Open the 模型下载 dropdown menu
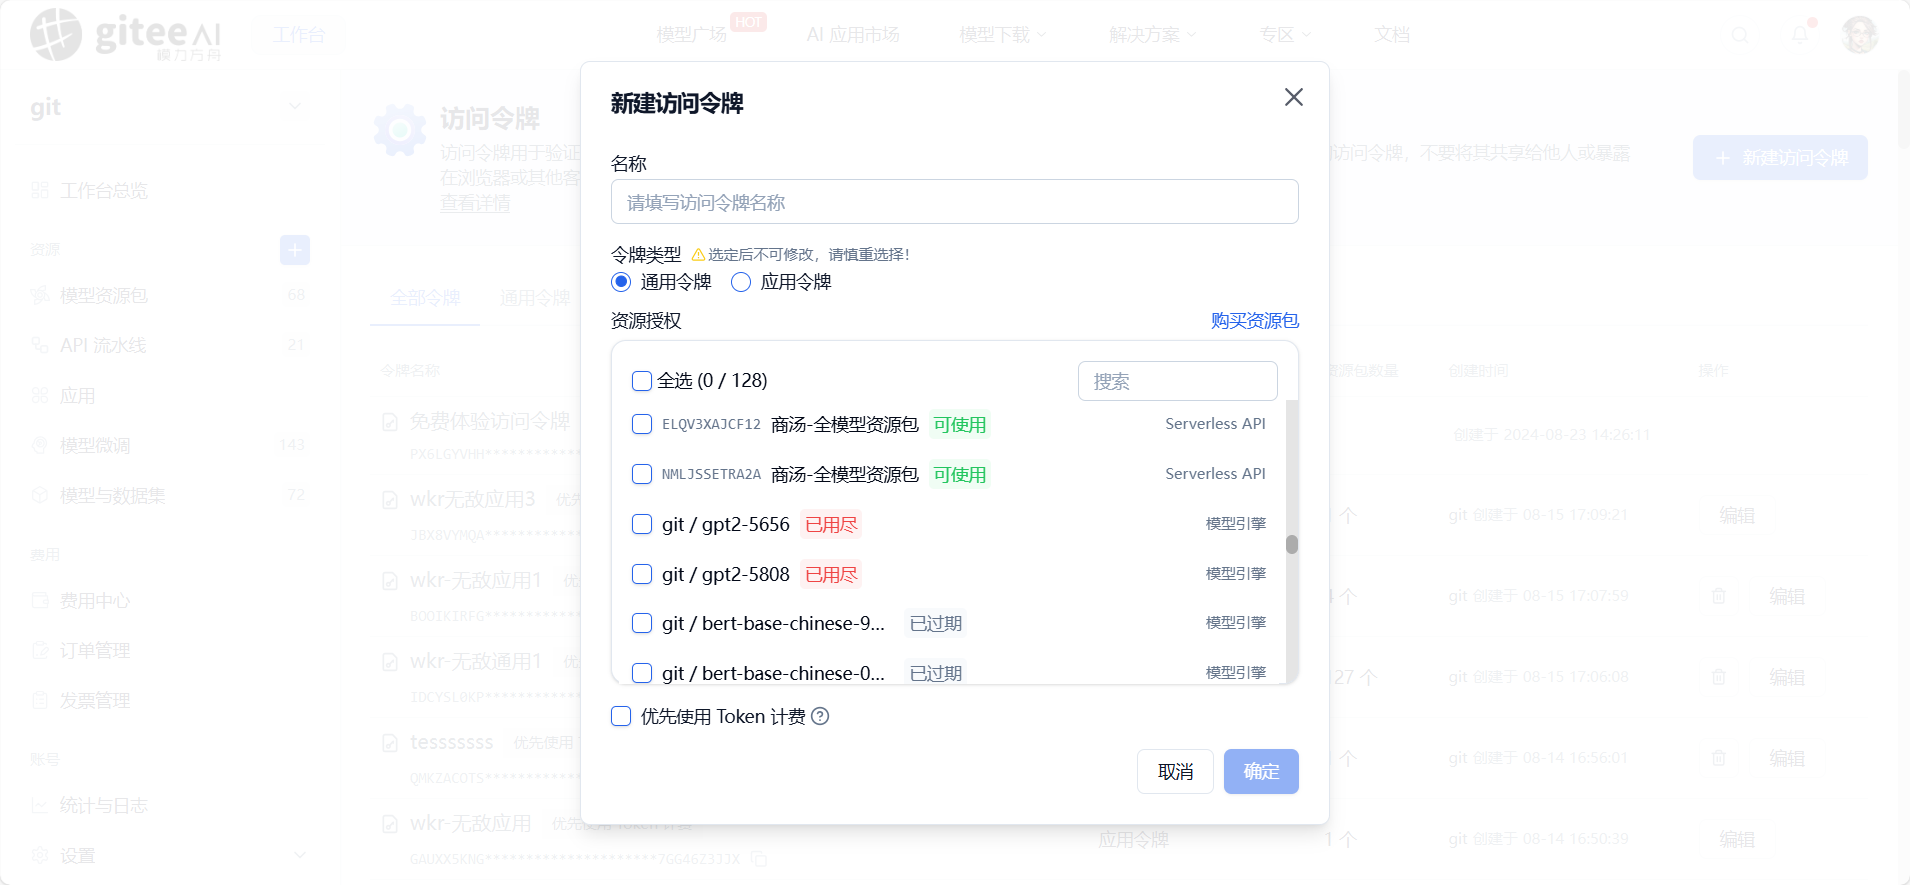 point(1003,35)
